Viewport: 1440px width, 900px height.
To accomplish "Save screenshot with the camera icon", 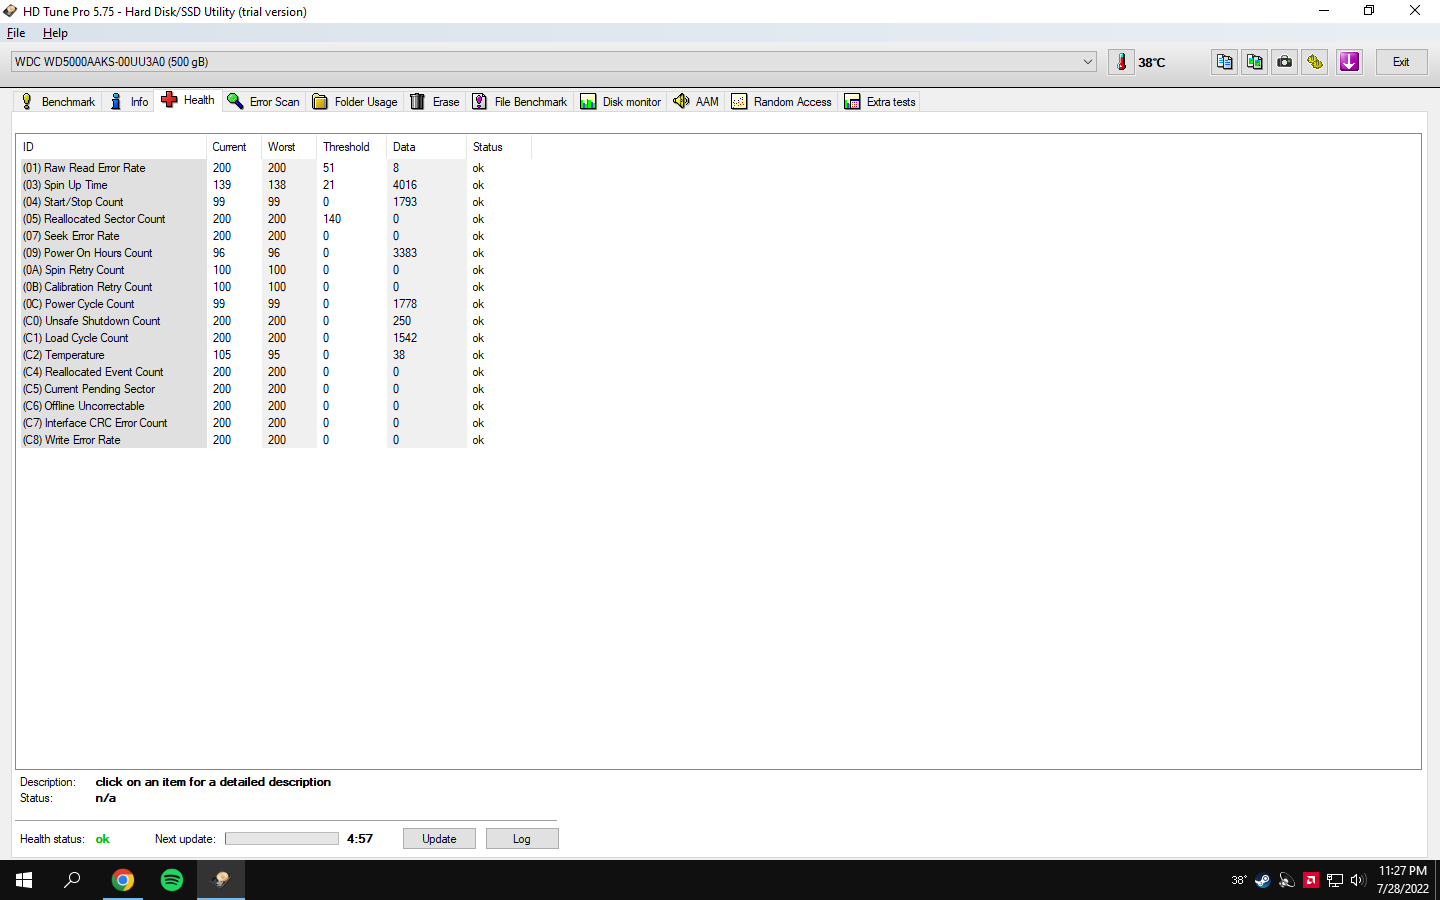I will click(x=1285, y=62).
